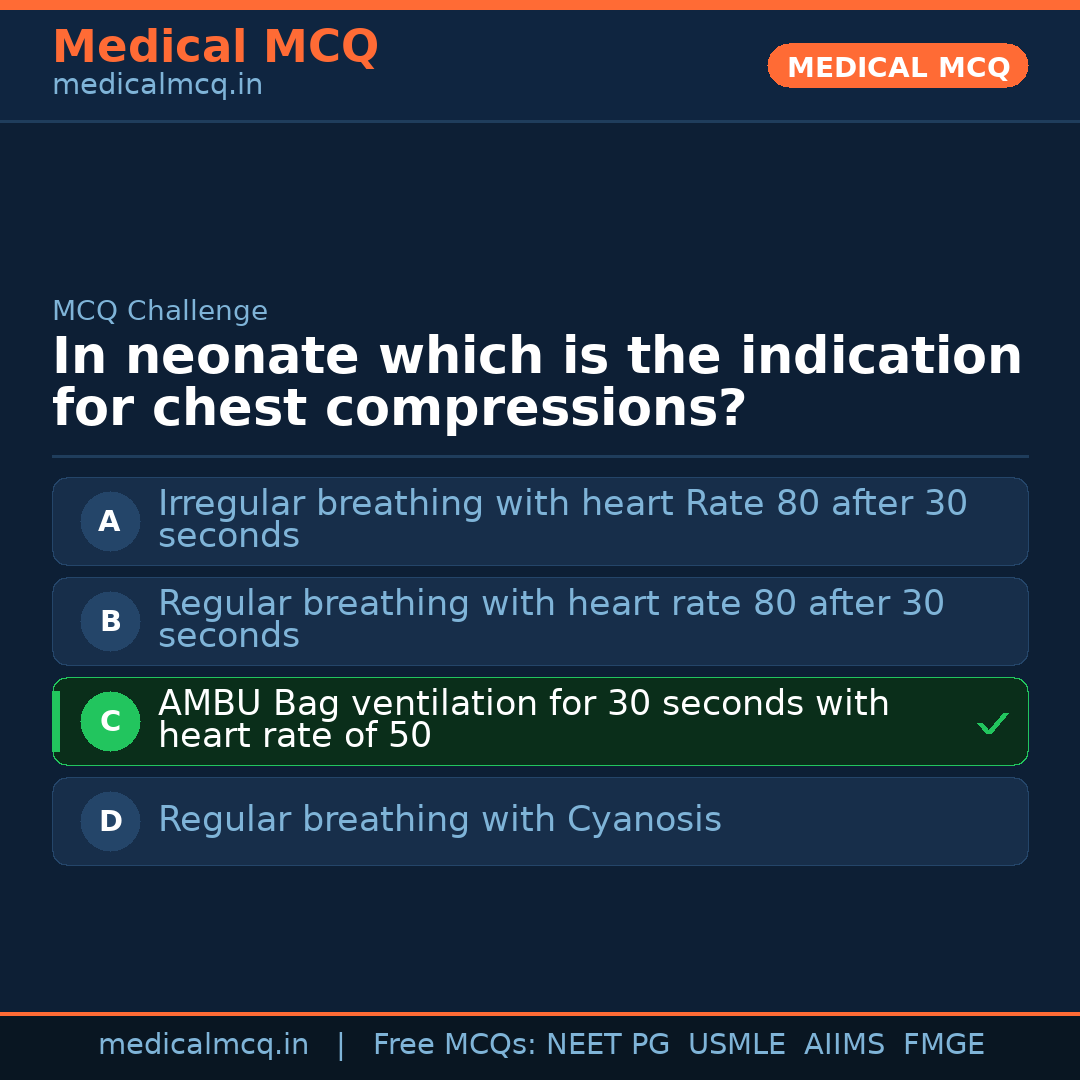1080x1080 pixels.
Task: Open medicalmcq.in link in the header
Action: click(157, 86)
